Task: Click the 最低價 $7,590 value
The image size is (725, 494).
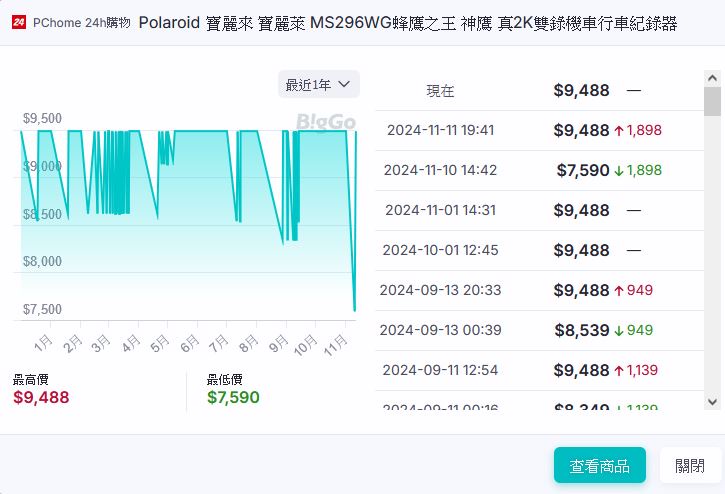Action: point(233,397)
